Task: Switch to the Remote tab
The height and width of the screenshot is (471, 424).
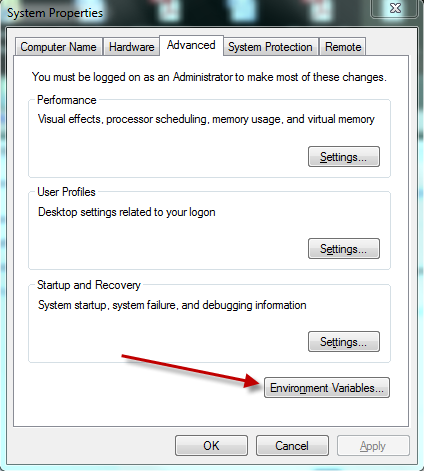Action: (343, 47)
